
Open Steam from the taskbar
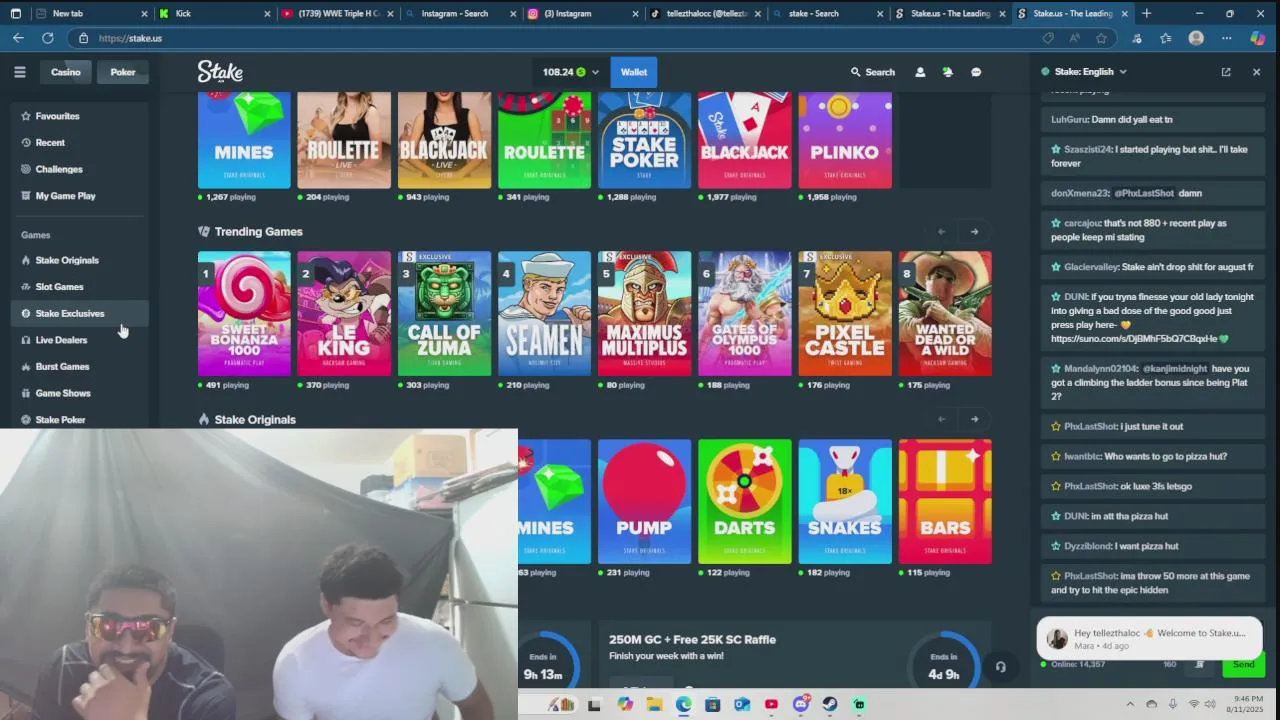(830, 704)
